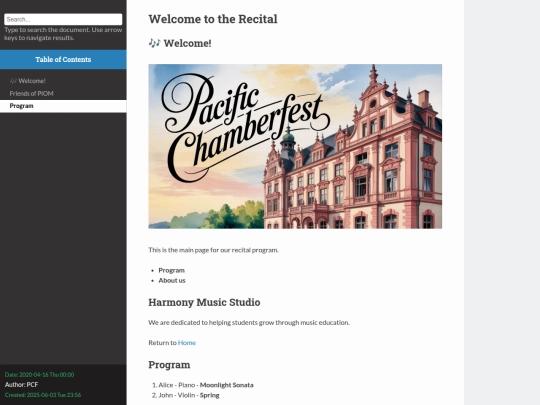Open the Table of Contents header
The width and height of the screenshot is (540, 405).
point(63,60)
